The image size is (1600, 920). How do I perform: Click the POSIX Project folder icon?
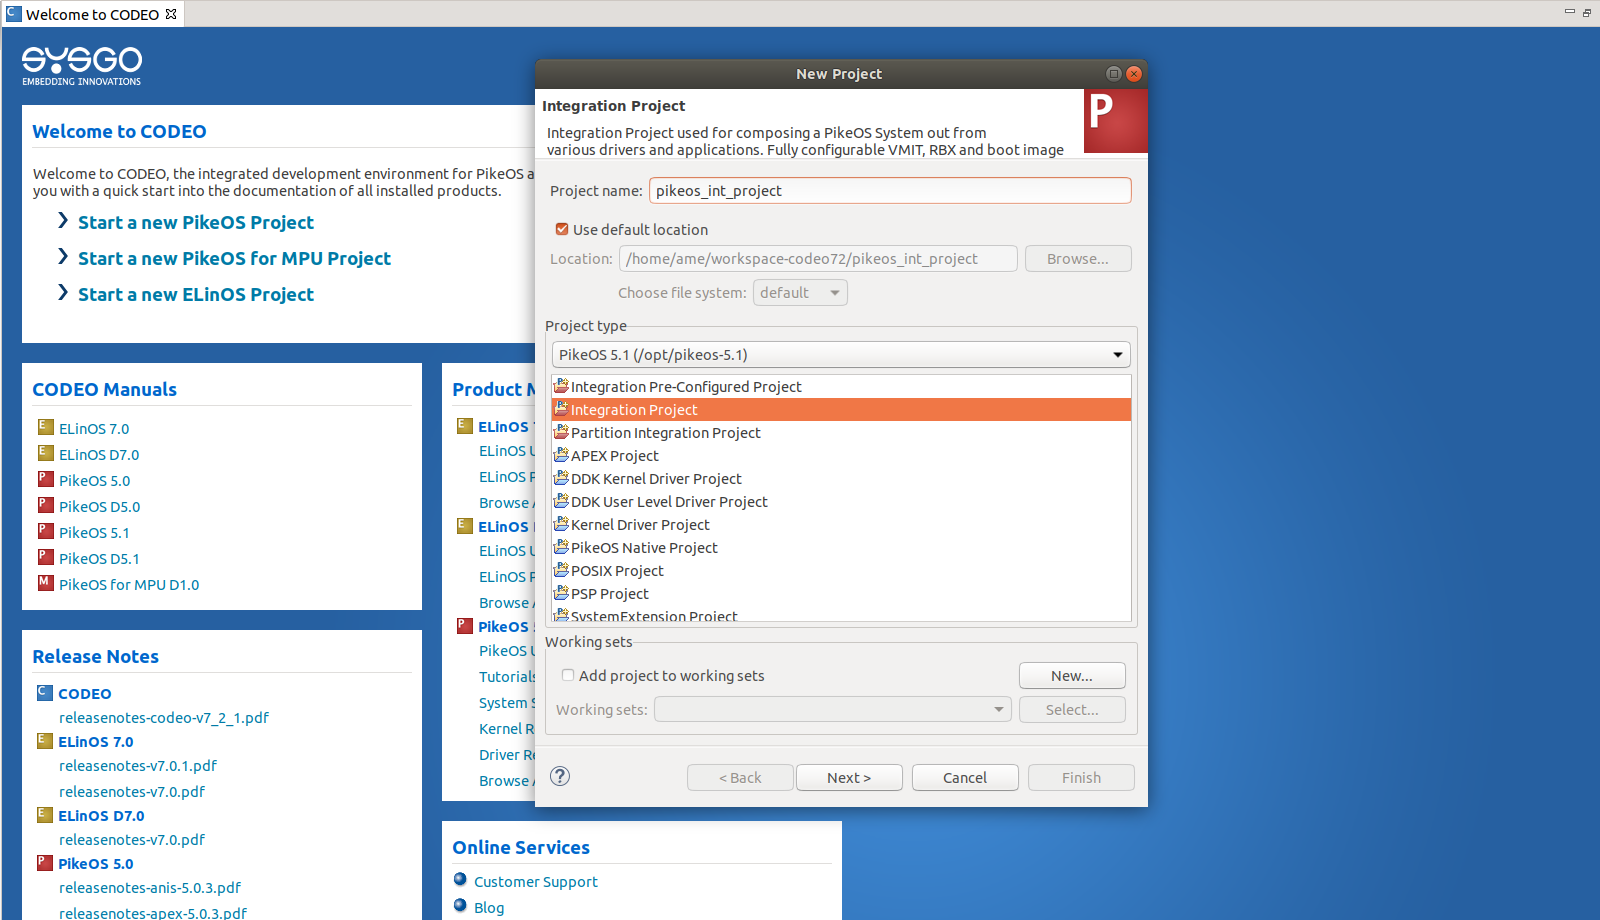pos(561,570)
